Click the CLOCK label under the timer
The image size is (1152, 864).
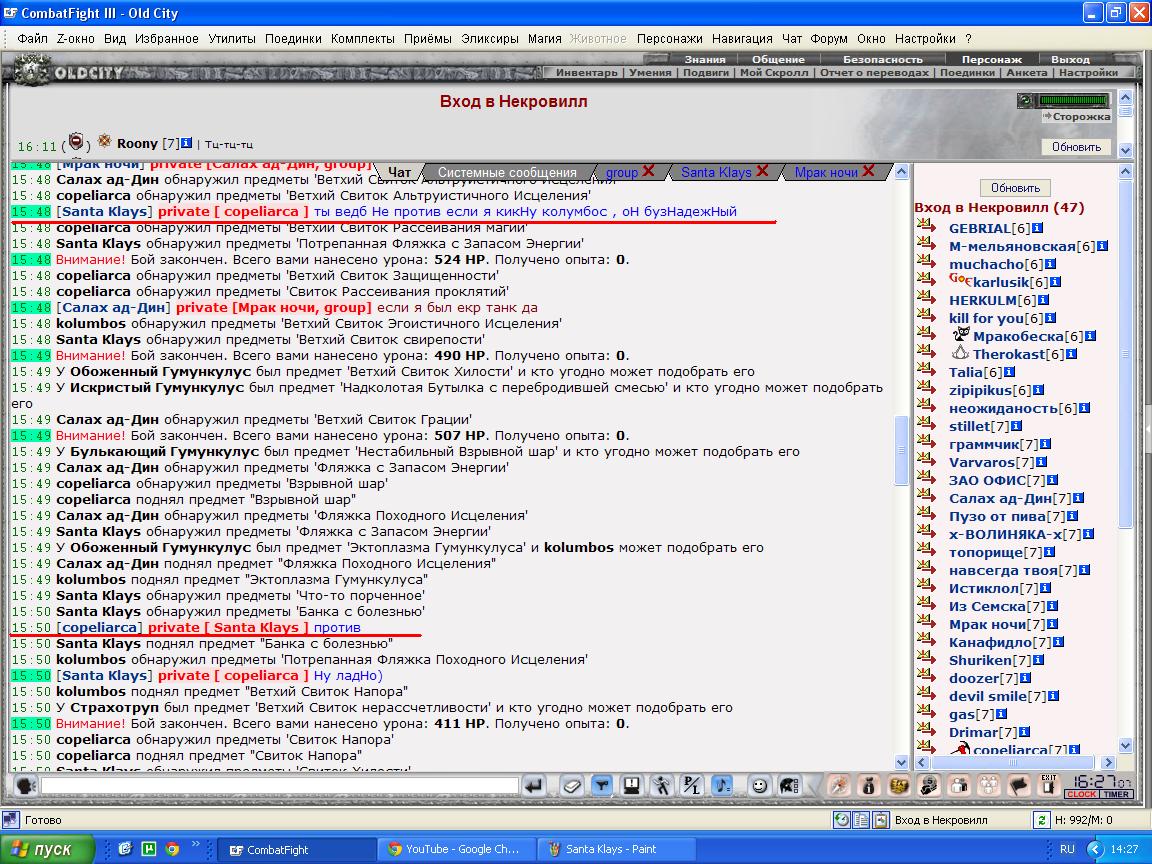(x=1081, y=794)
